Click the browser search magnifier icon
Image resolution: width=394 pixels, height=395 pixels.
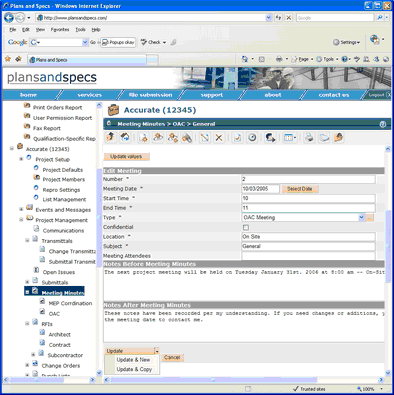tap(380, 18)
